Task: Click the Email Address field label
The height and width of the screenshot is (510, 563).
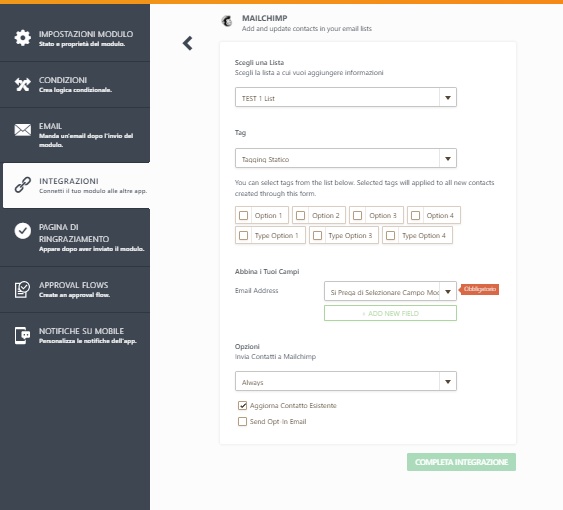Action: 256,291
